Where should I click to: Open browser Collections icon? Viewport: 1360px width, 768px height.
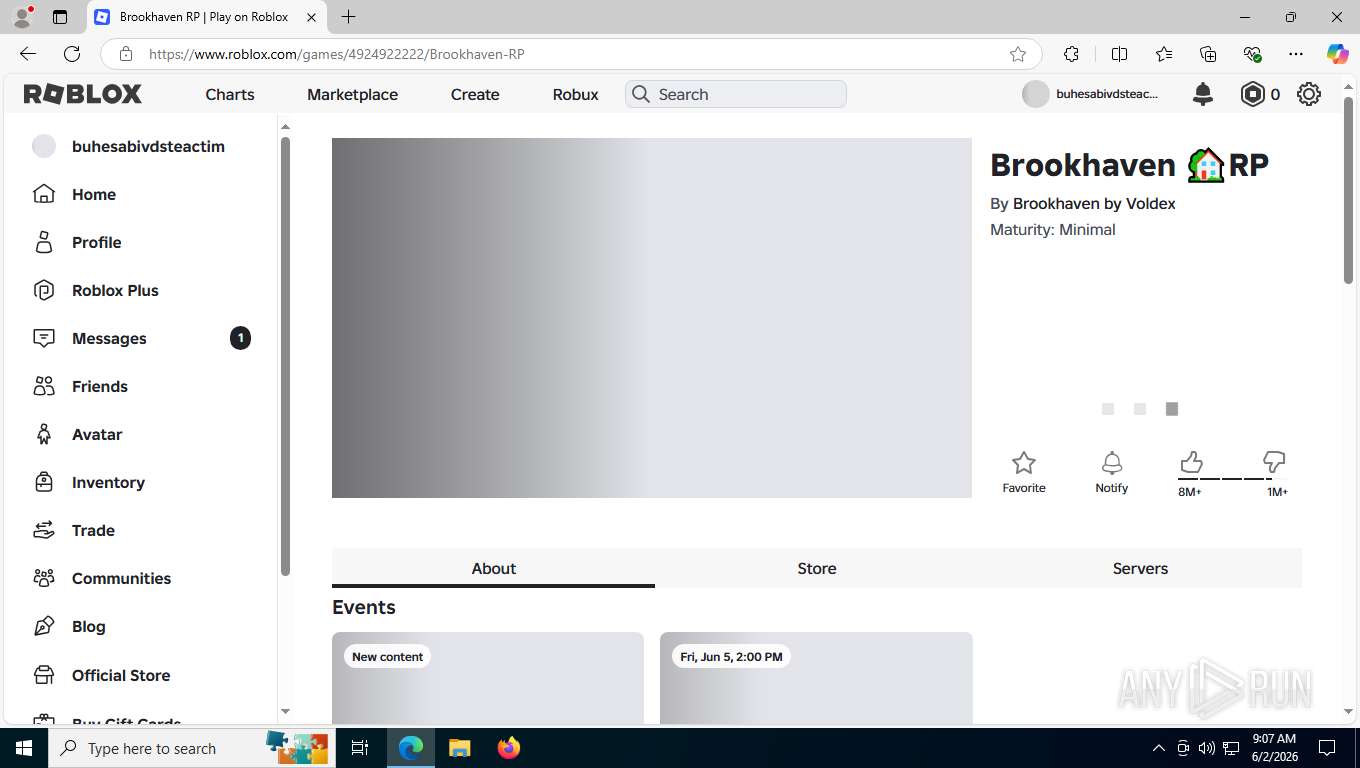pyautogui.click(x=1208, y=54)
